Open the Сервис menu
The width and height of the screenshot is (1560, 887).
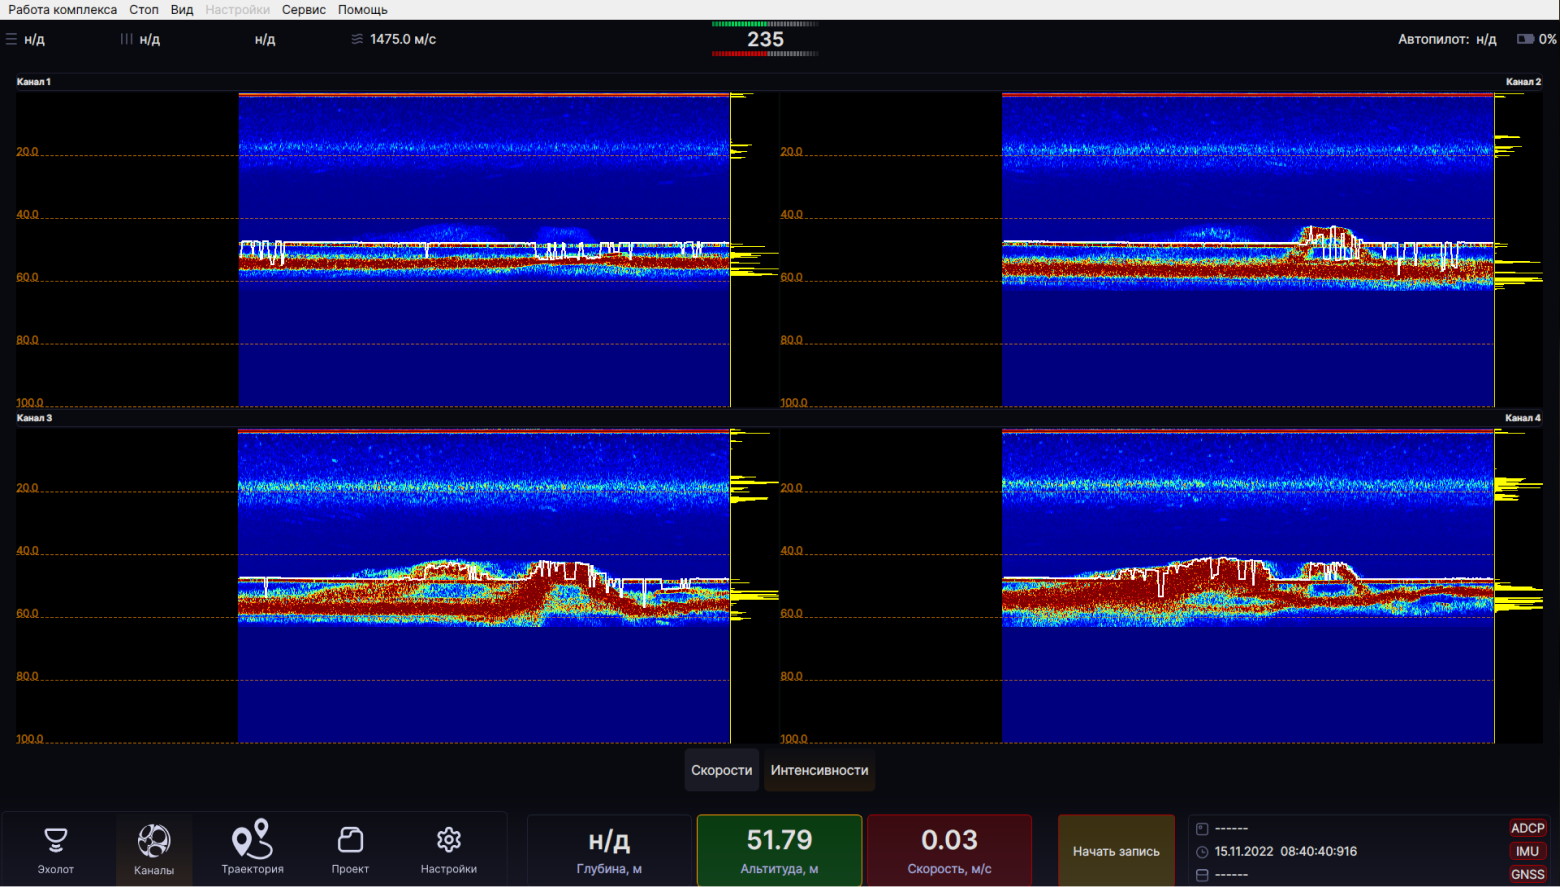tap(303, 9)
